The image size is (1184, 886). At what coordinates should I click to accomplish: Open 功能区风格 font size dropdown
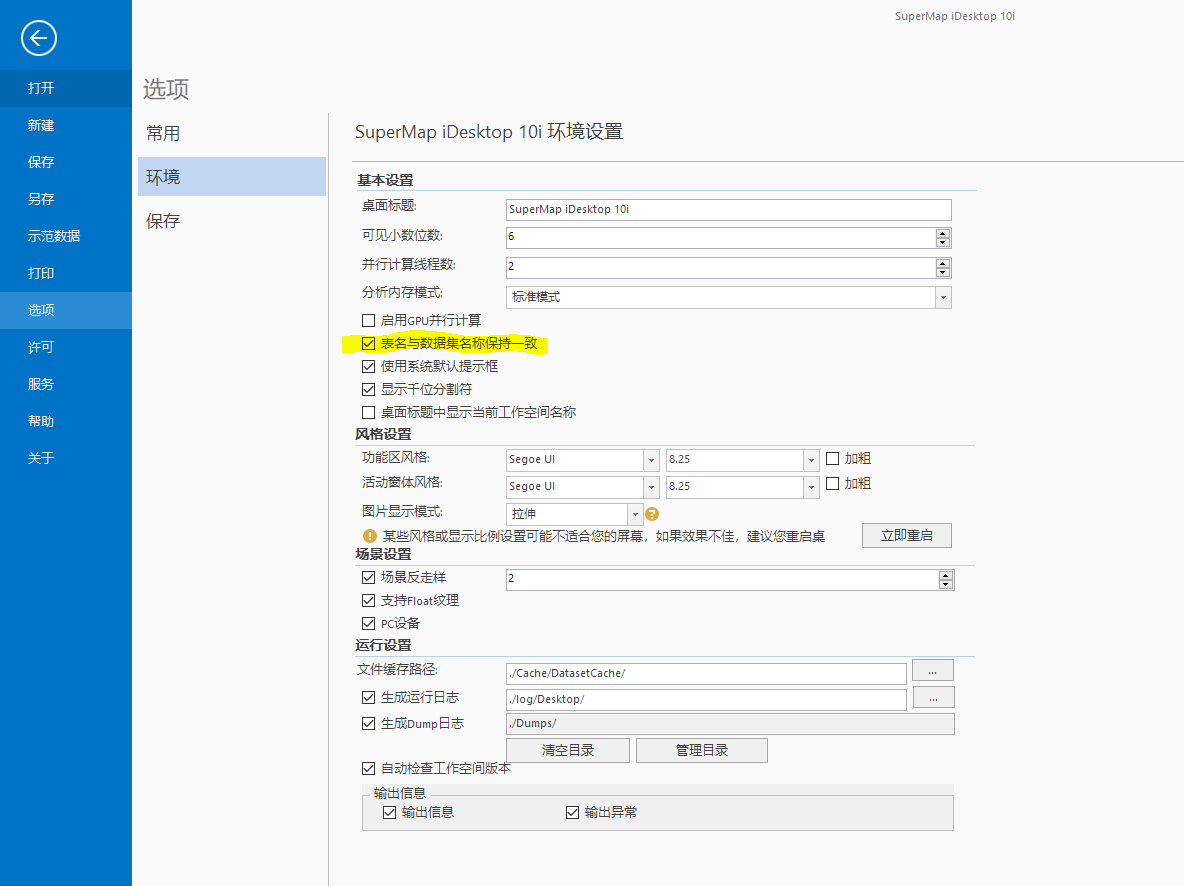[x=811, y=459]
